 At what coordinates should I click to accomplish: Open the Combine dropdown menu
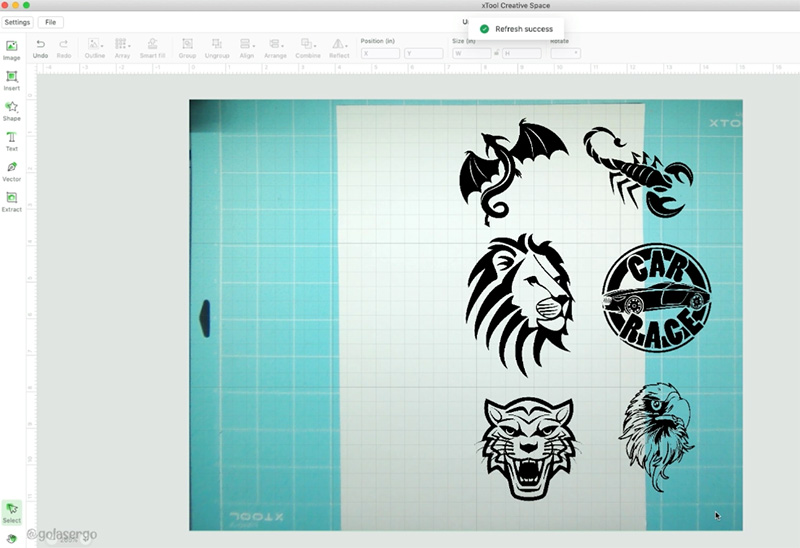[x=308, y=45]
